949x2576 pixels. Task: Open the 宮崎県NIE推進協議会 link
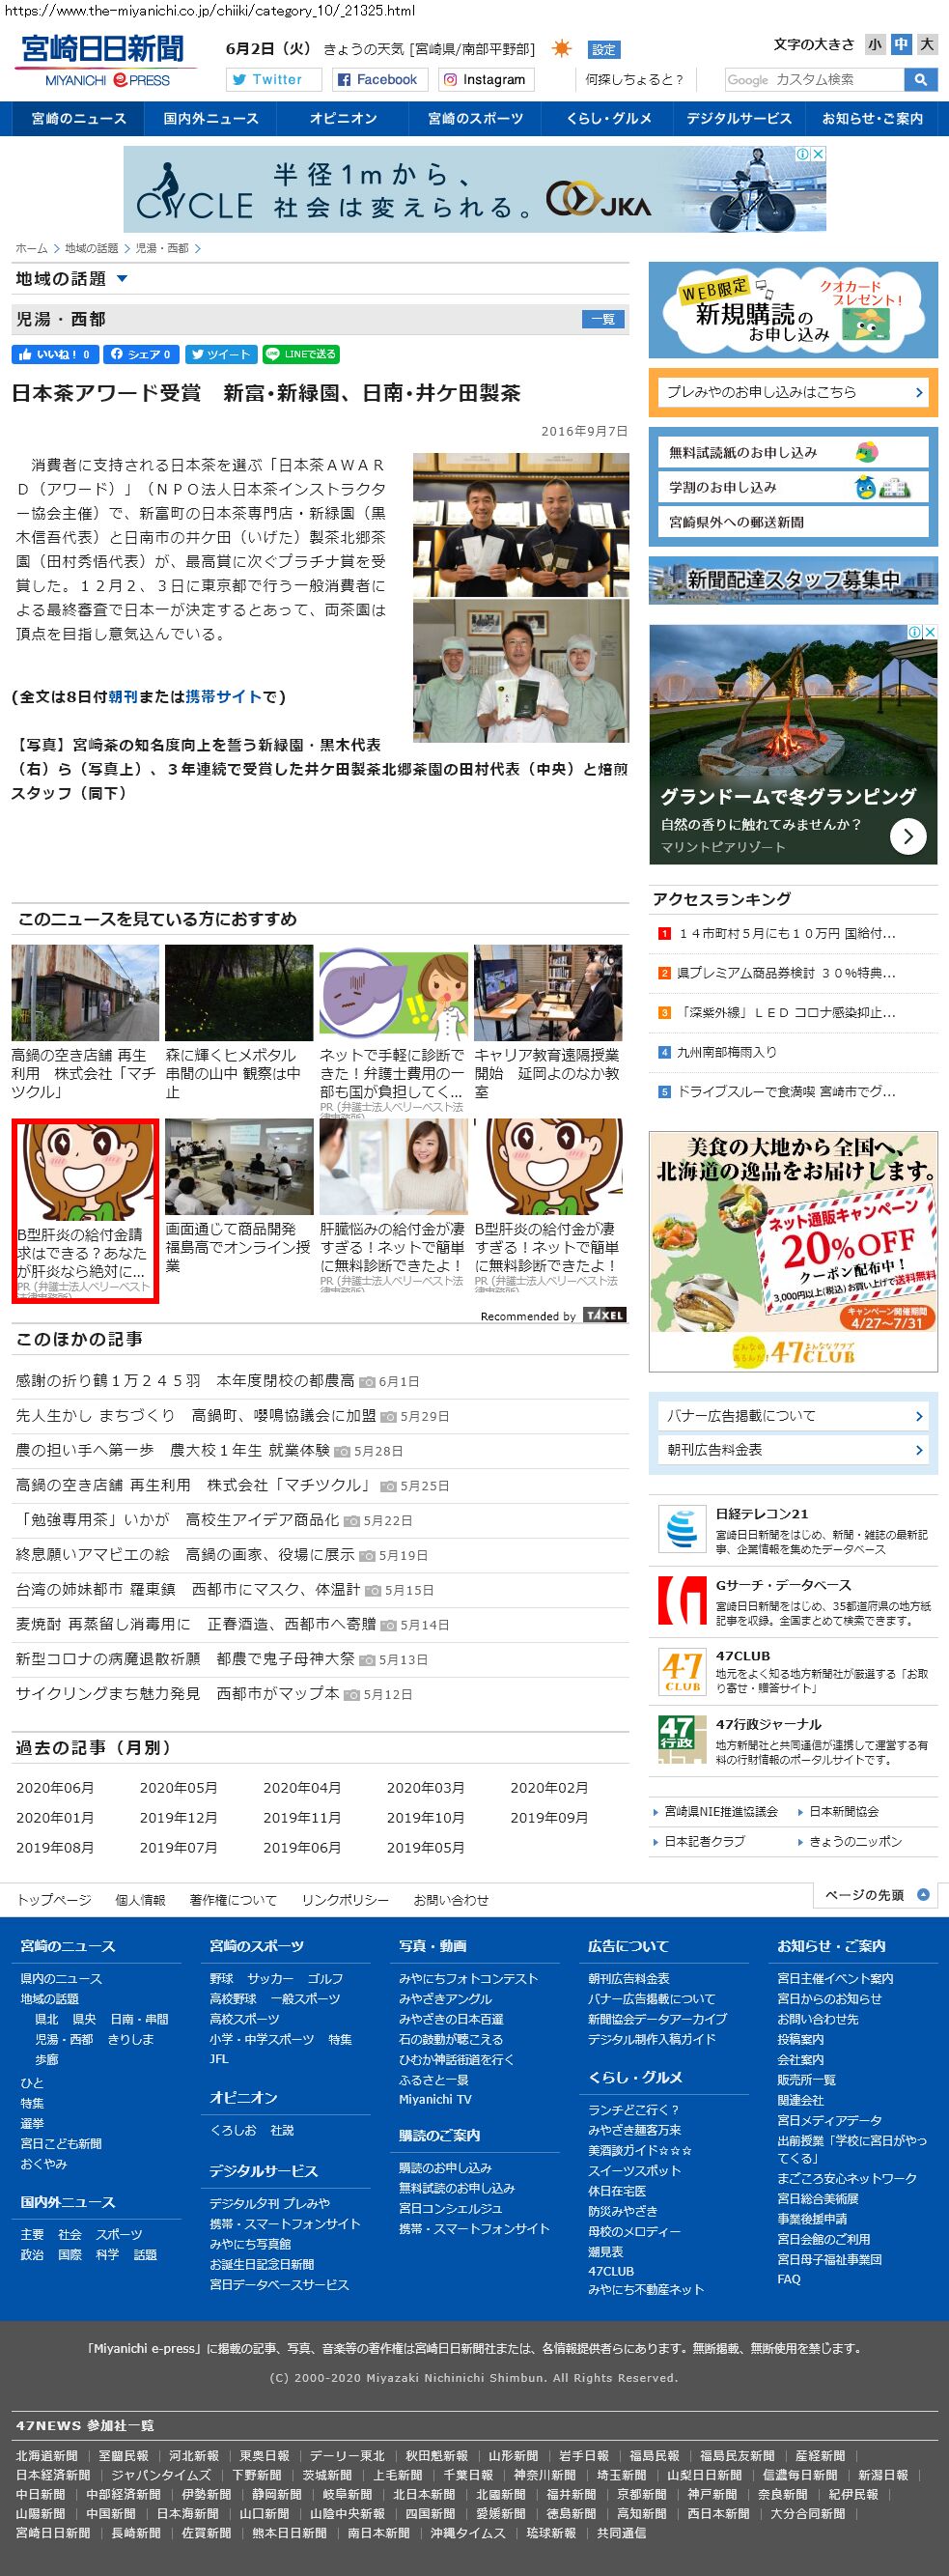coord(721,1812)
